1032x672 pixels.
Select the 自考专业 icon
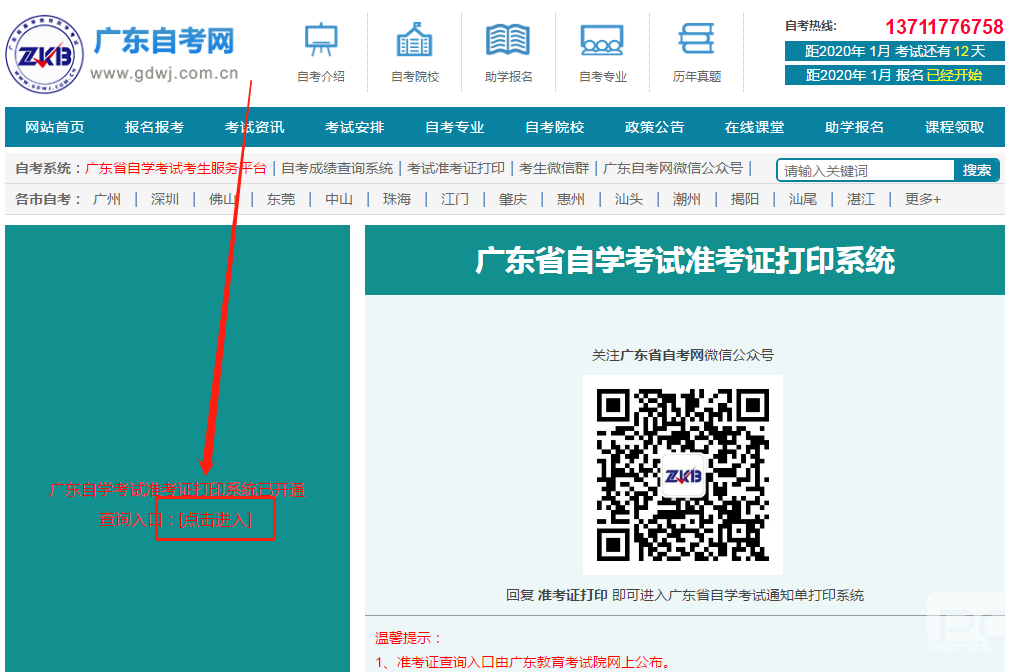click(x=602, y=40)
